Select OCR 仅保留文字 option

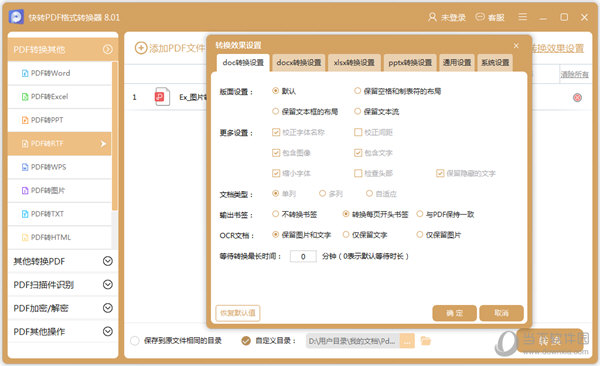(x=346, y=234)
